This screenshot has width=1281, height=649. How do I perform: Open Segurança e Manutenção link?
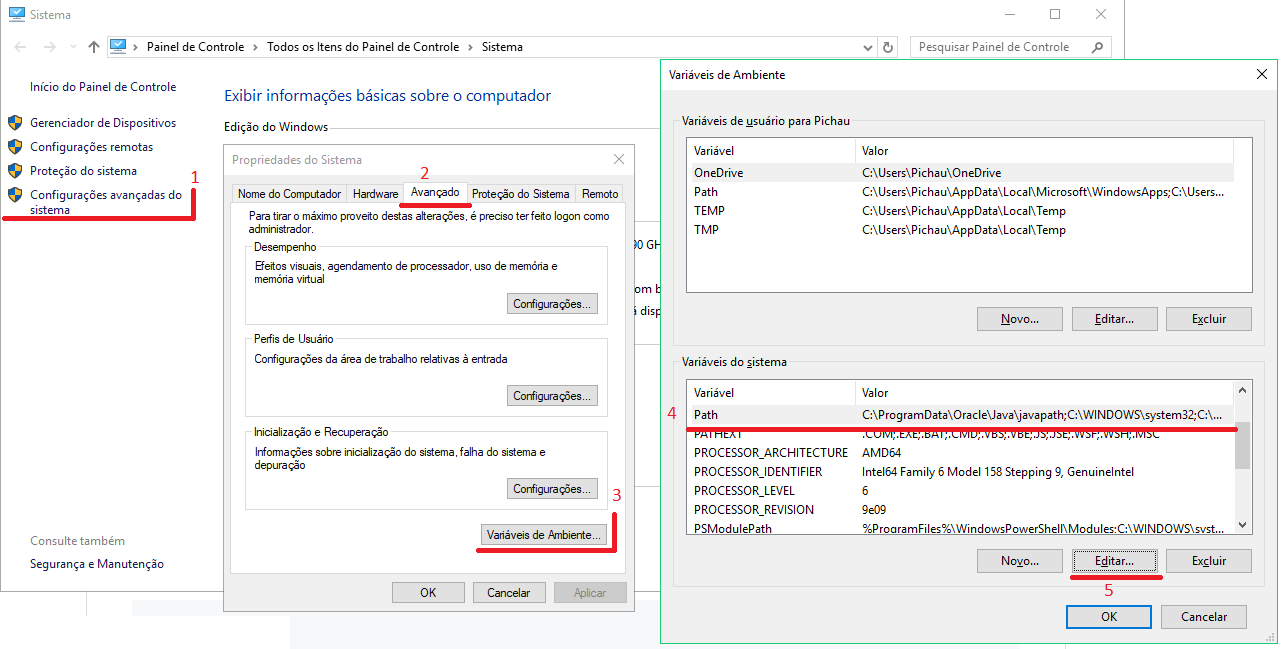tap(97, 564)
